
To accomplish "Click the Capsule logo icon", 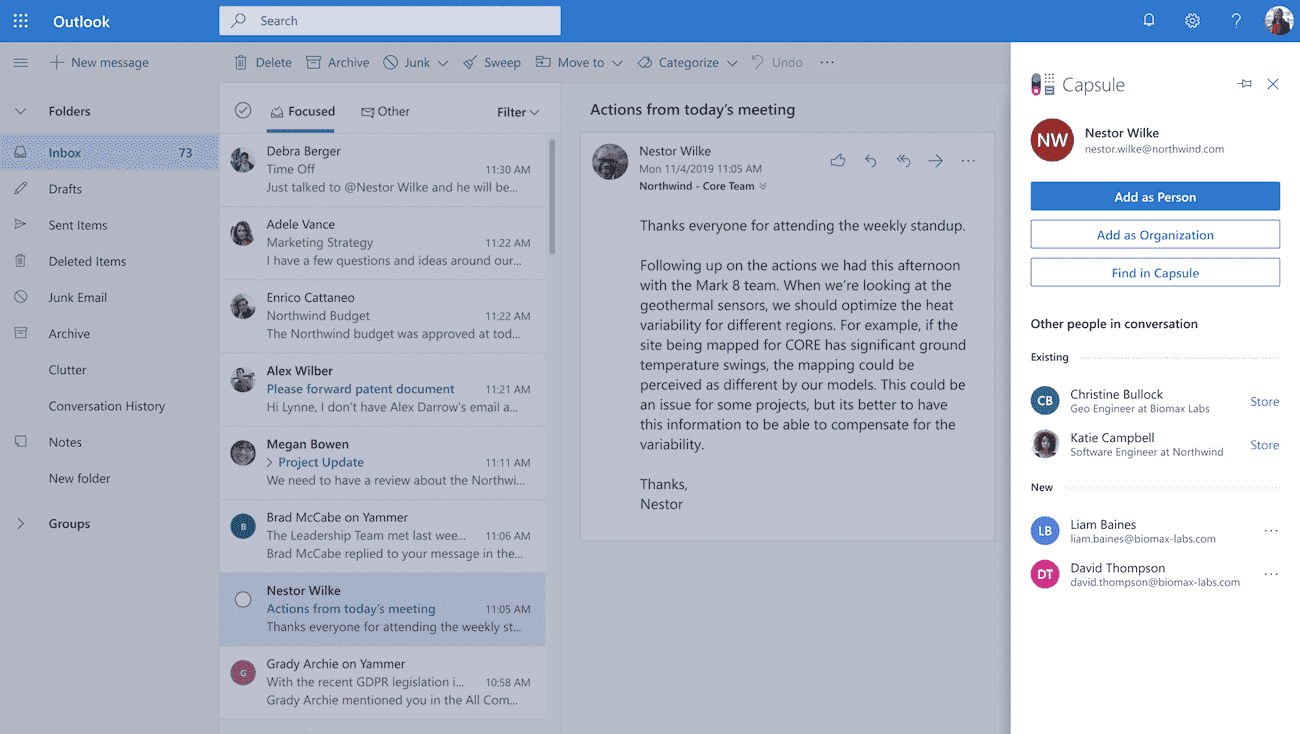I will (x=1043, y=84).
